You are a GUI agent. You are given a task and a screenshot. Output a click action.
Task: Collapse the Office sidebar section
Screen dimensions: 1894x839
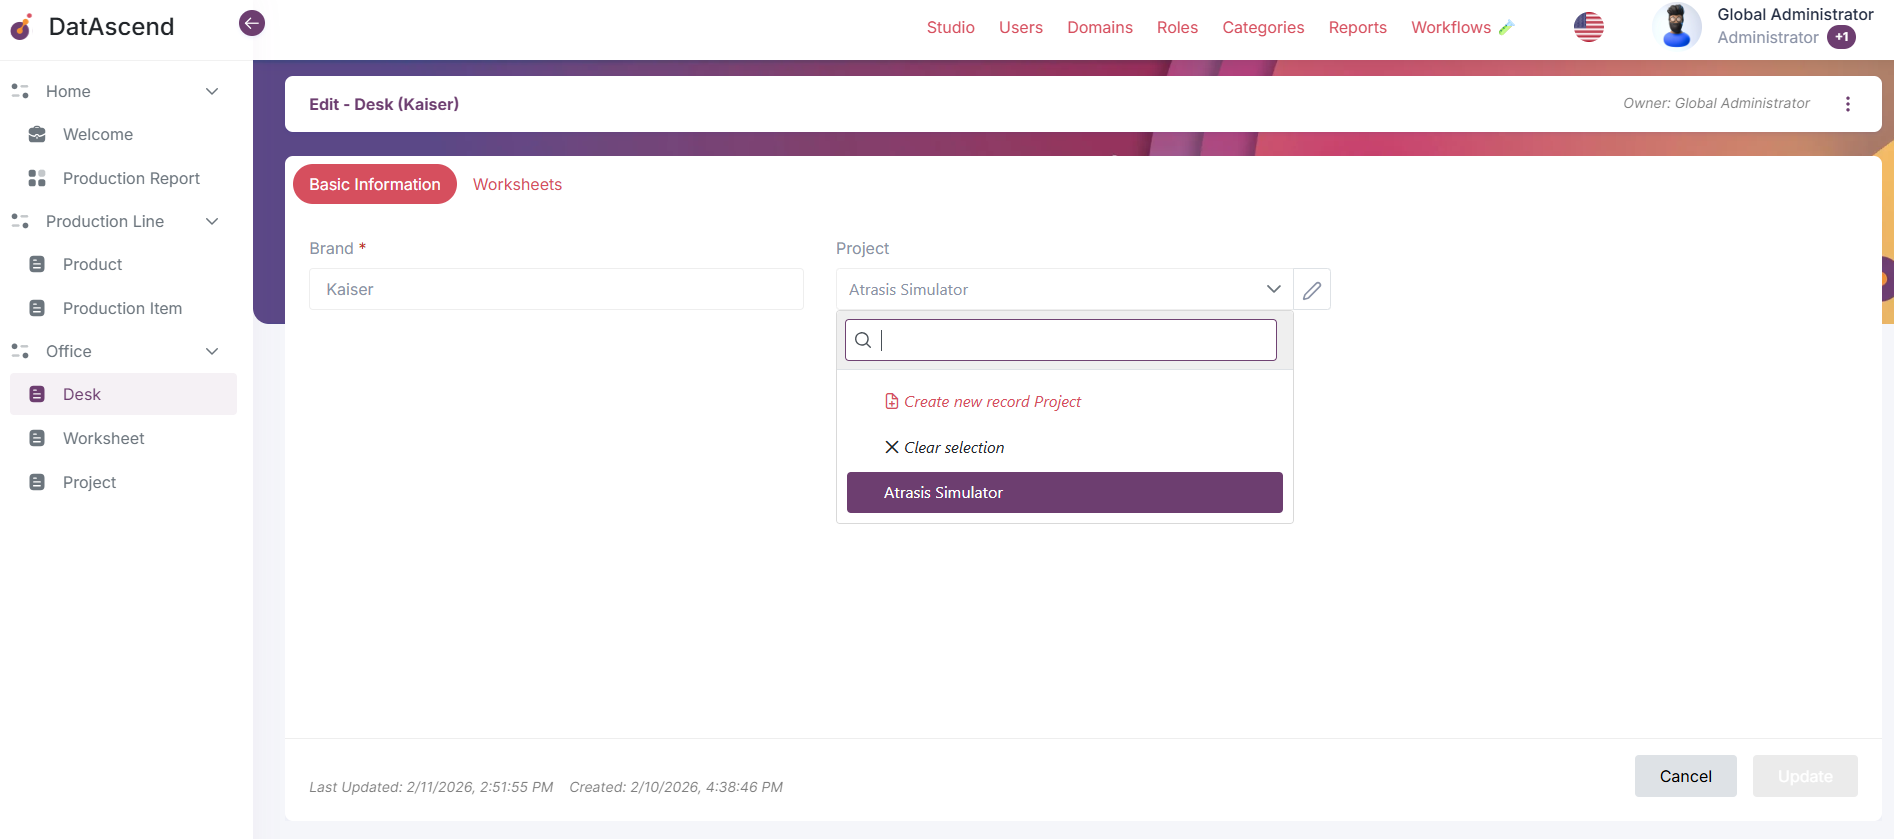tap(212, 351)
